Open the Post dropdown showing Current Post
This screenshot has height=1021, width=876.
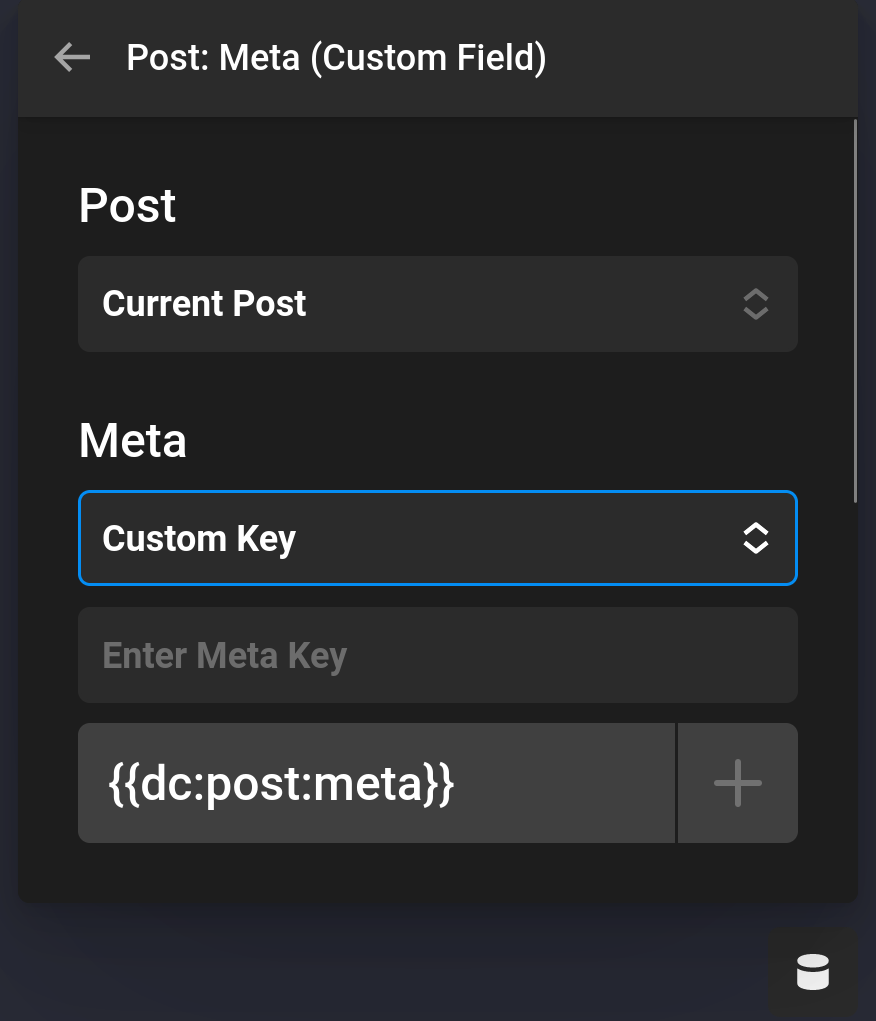(x=437, y=304)
